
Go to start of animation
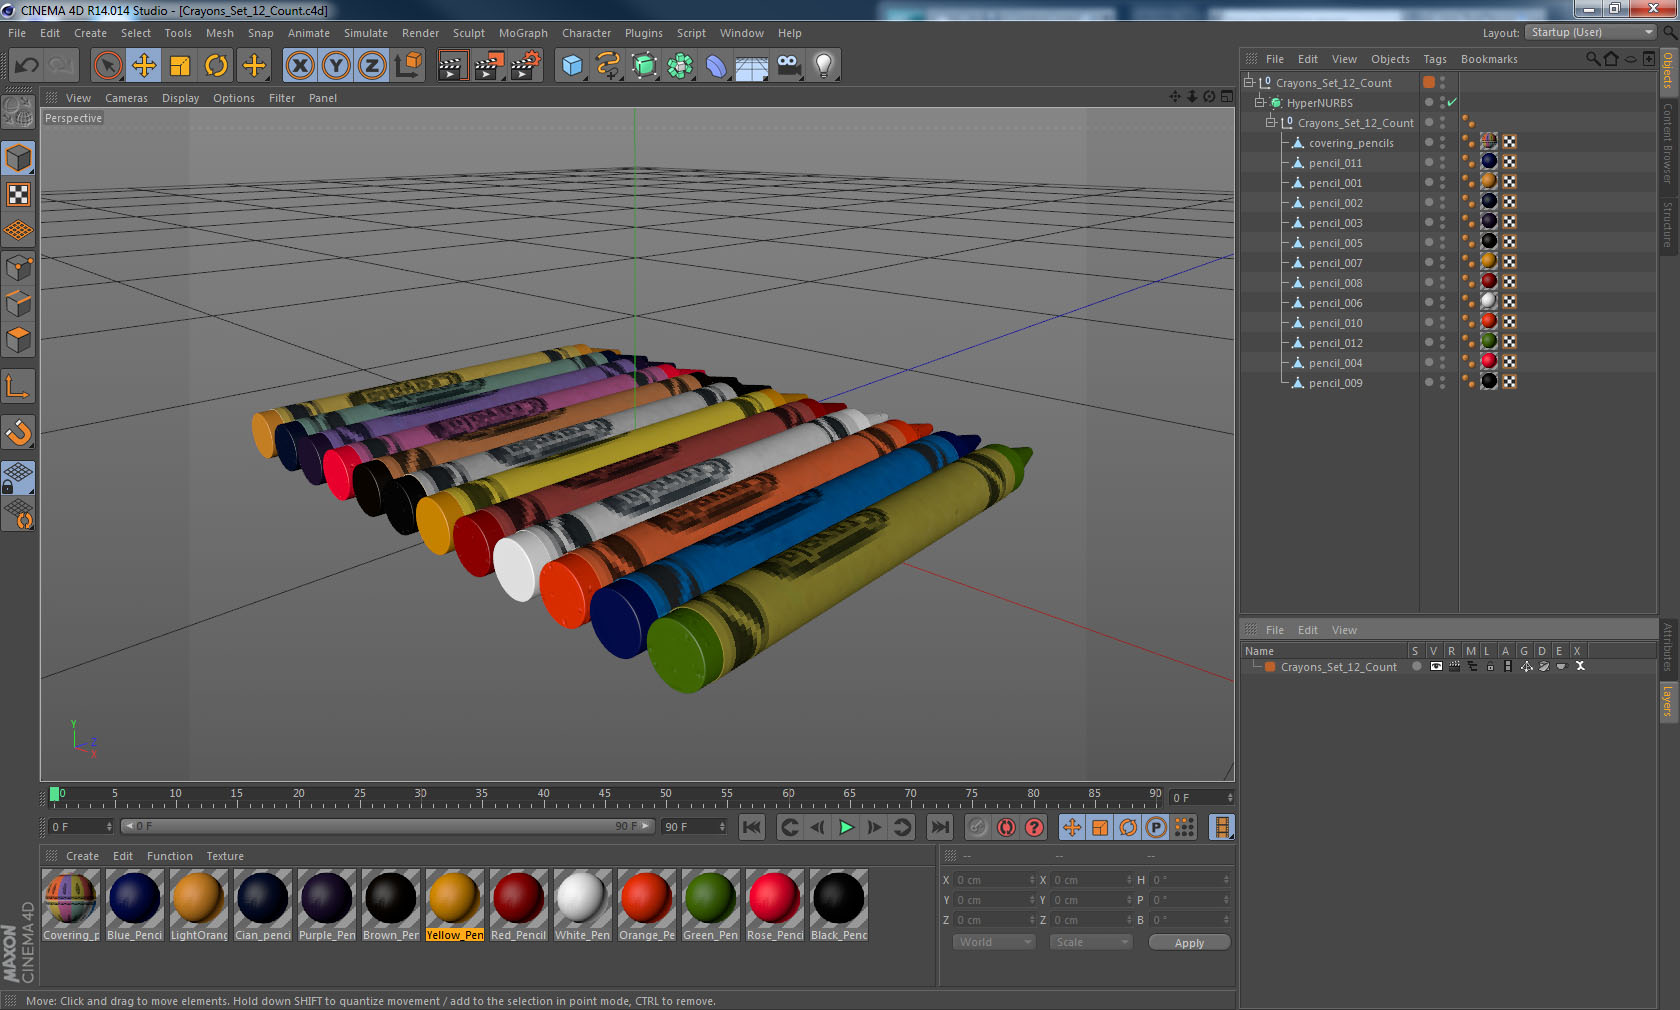(x=752, y=827)
